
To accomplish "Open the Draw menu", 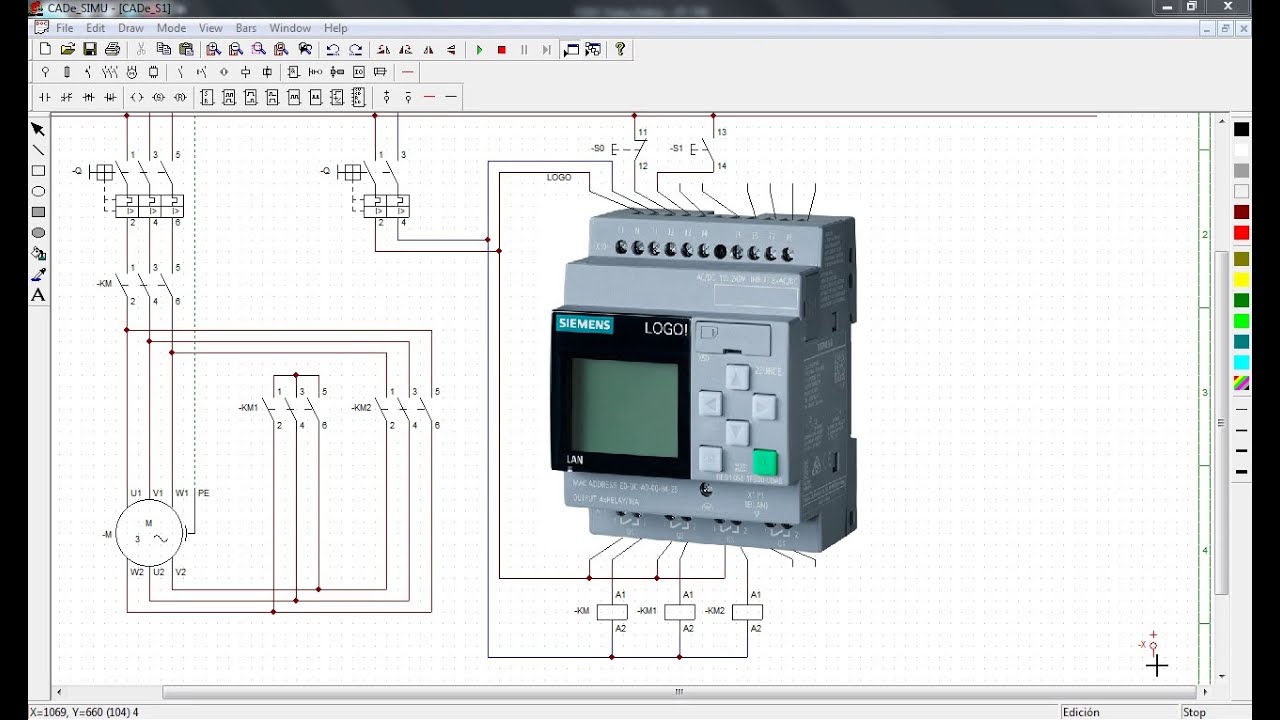I will pos(131,28).
